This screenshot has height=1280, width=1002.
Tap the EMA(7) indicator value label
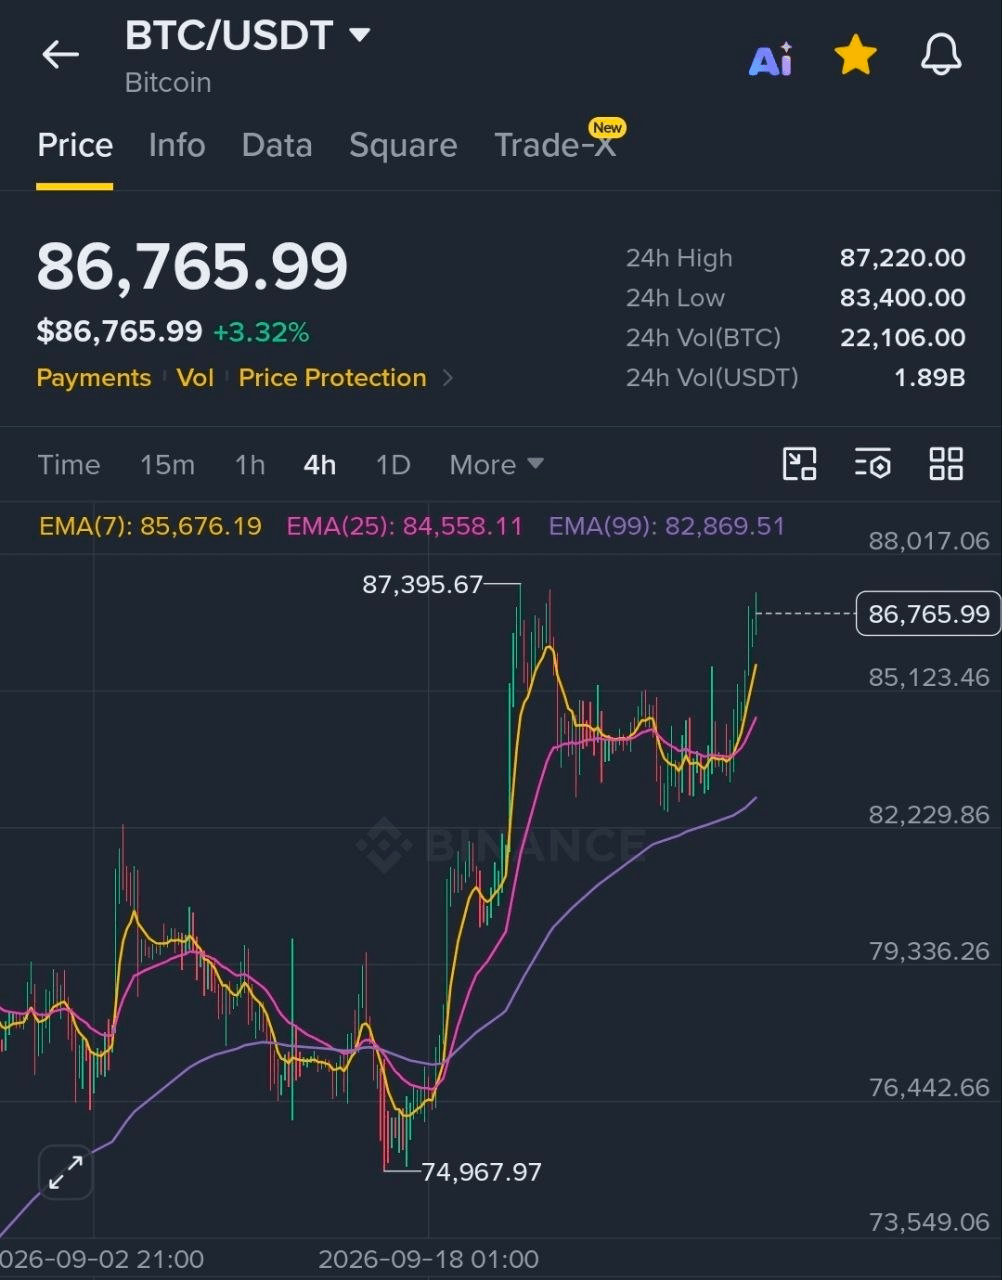coord(150,526)
